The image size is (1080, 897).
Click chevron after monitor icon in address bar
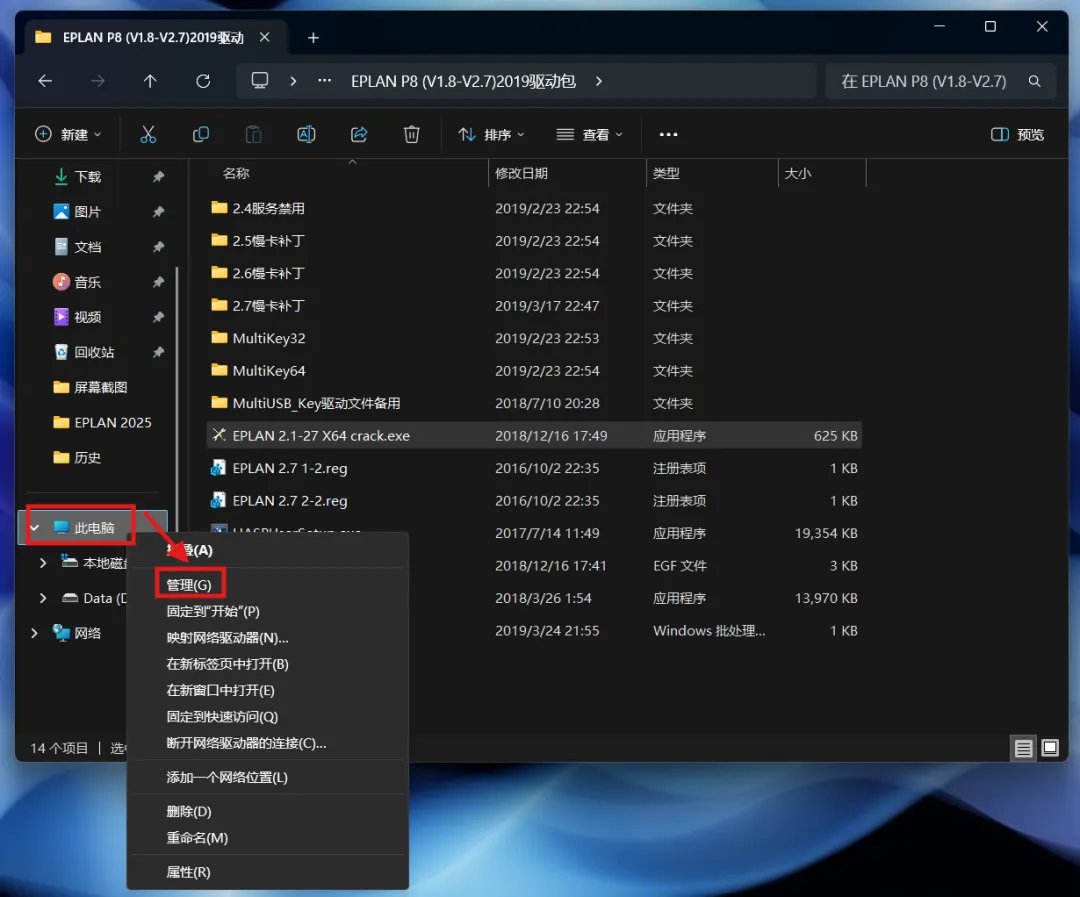click(x=293, y=81)
